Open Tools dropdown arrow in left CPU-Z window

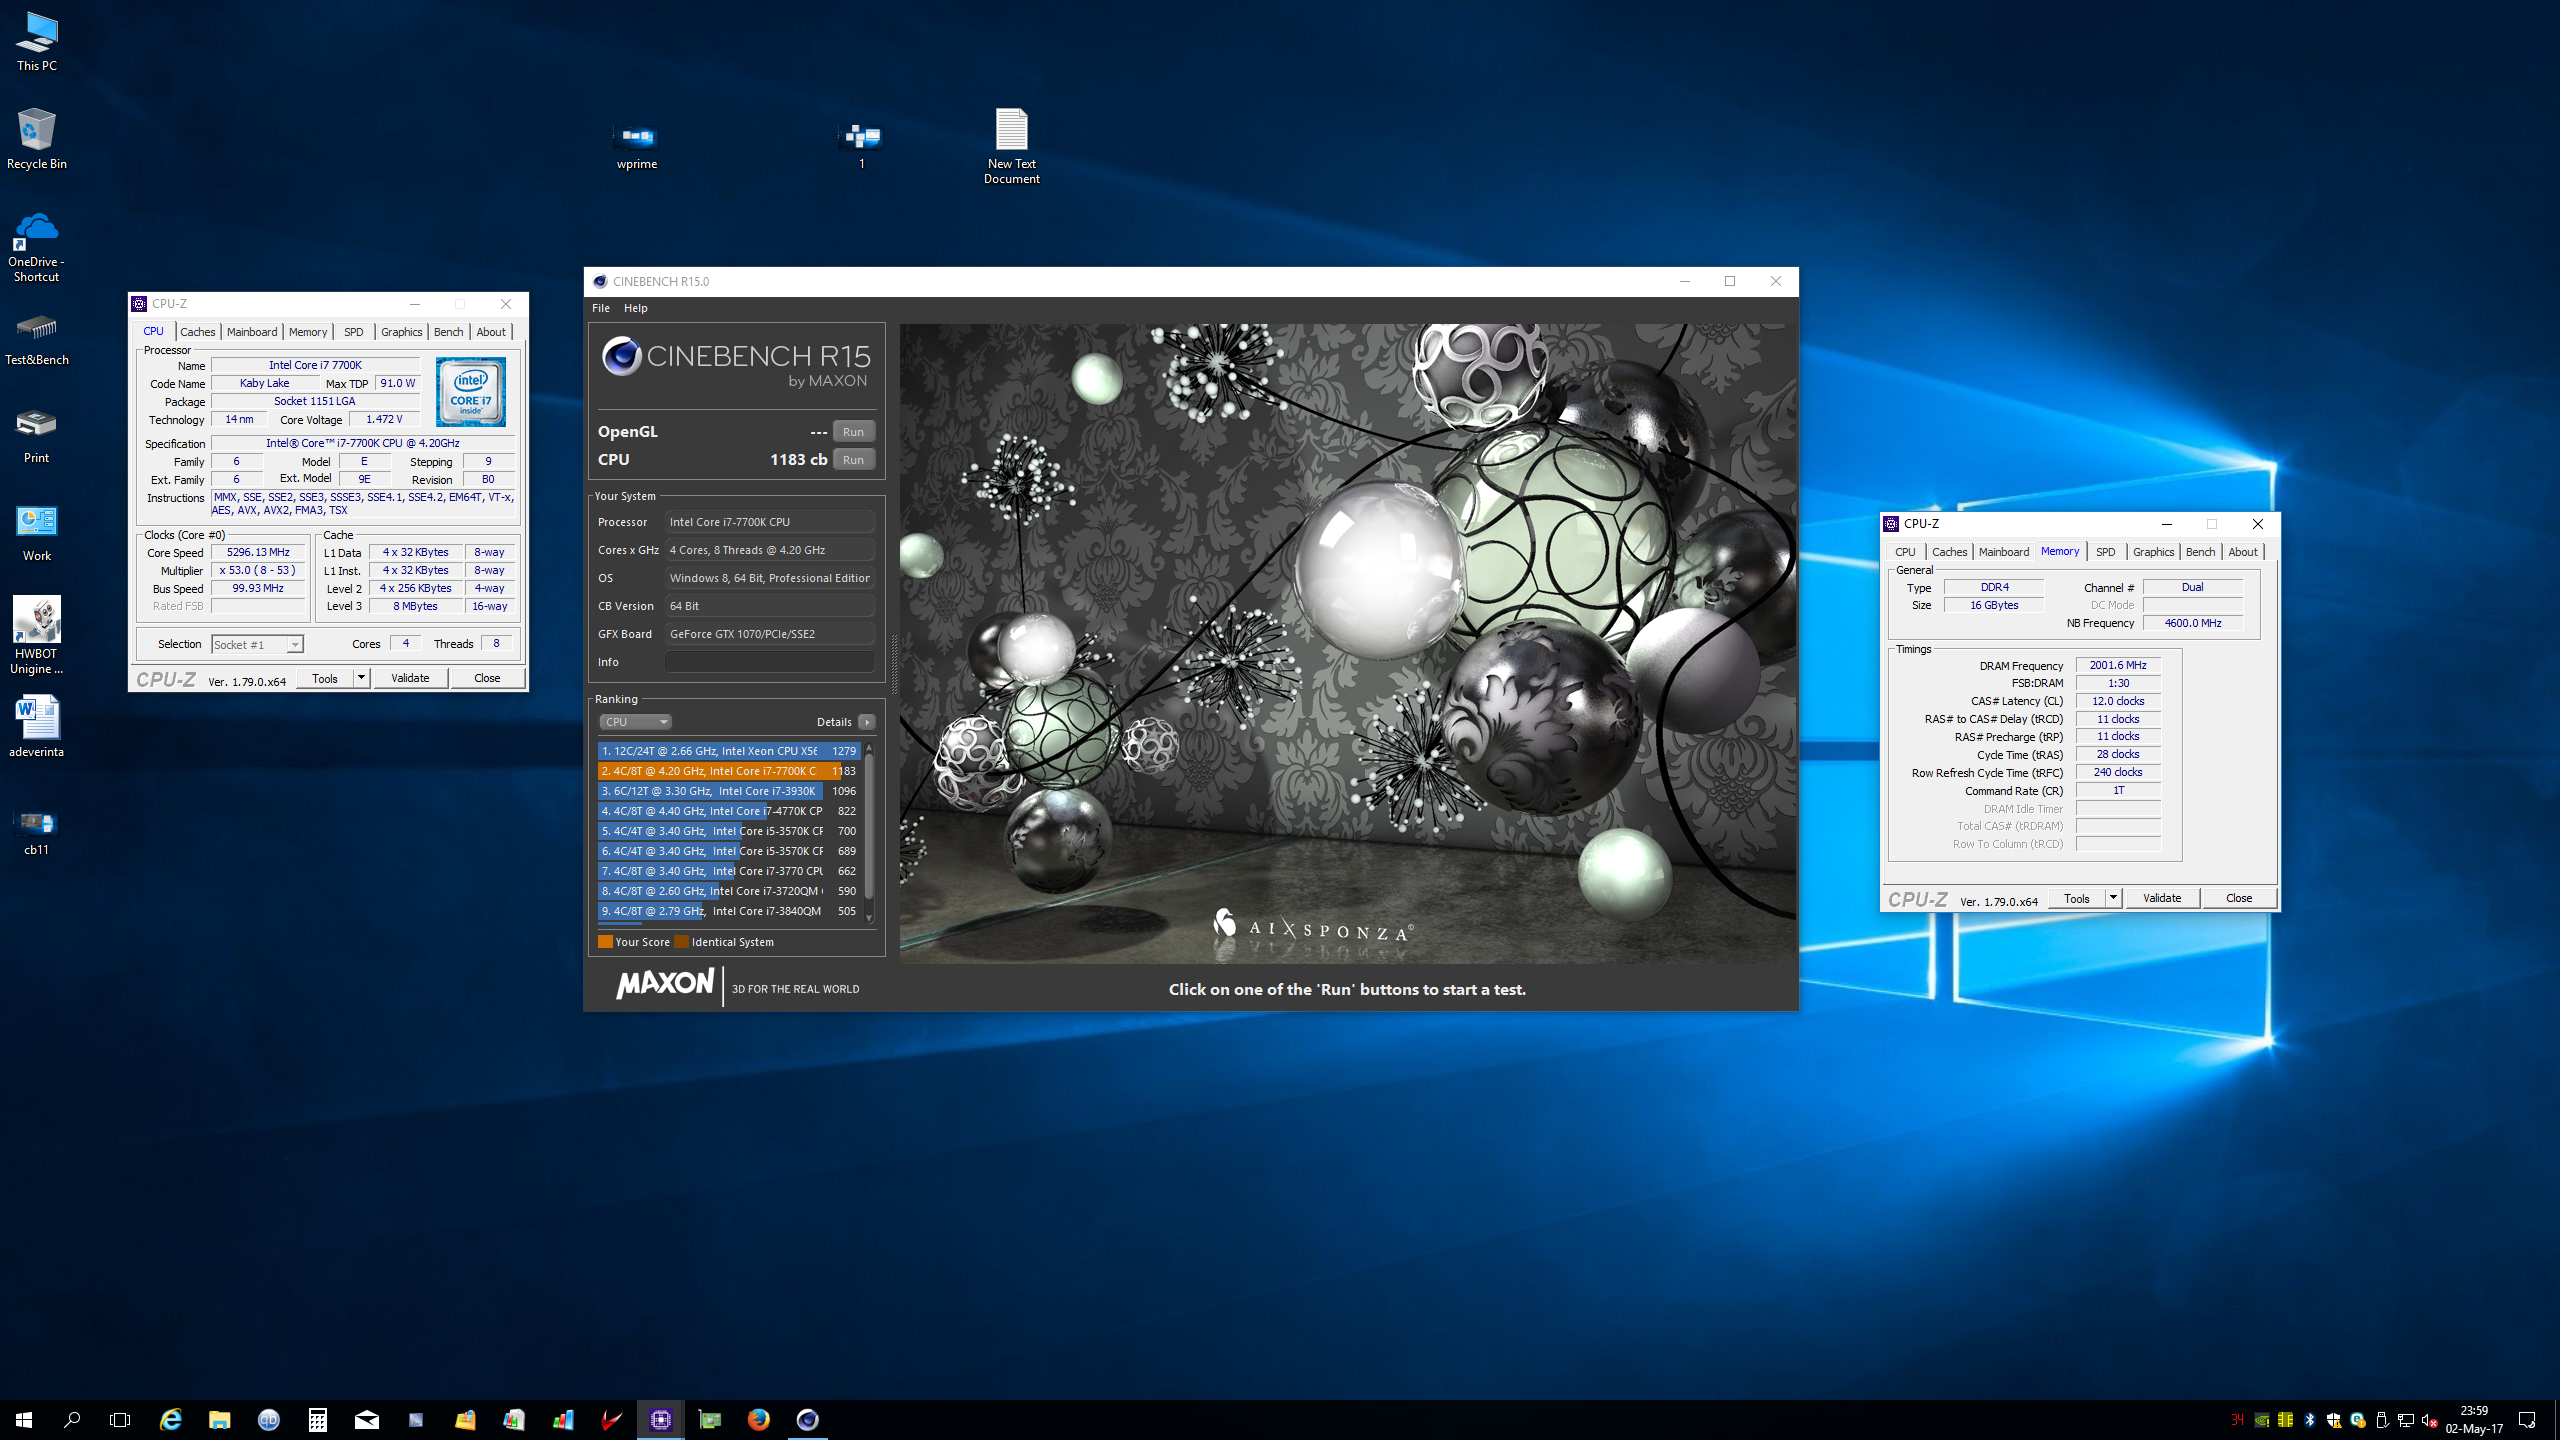(x=361, y=678)
